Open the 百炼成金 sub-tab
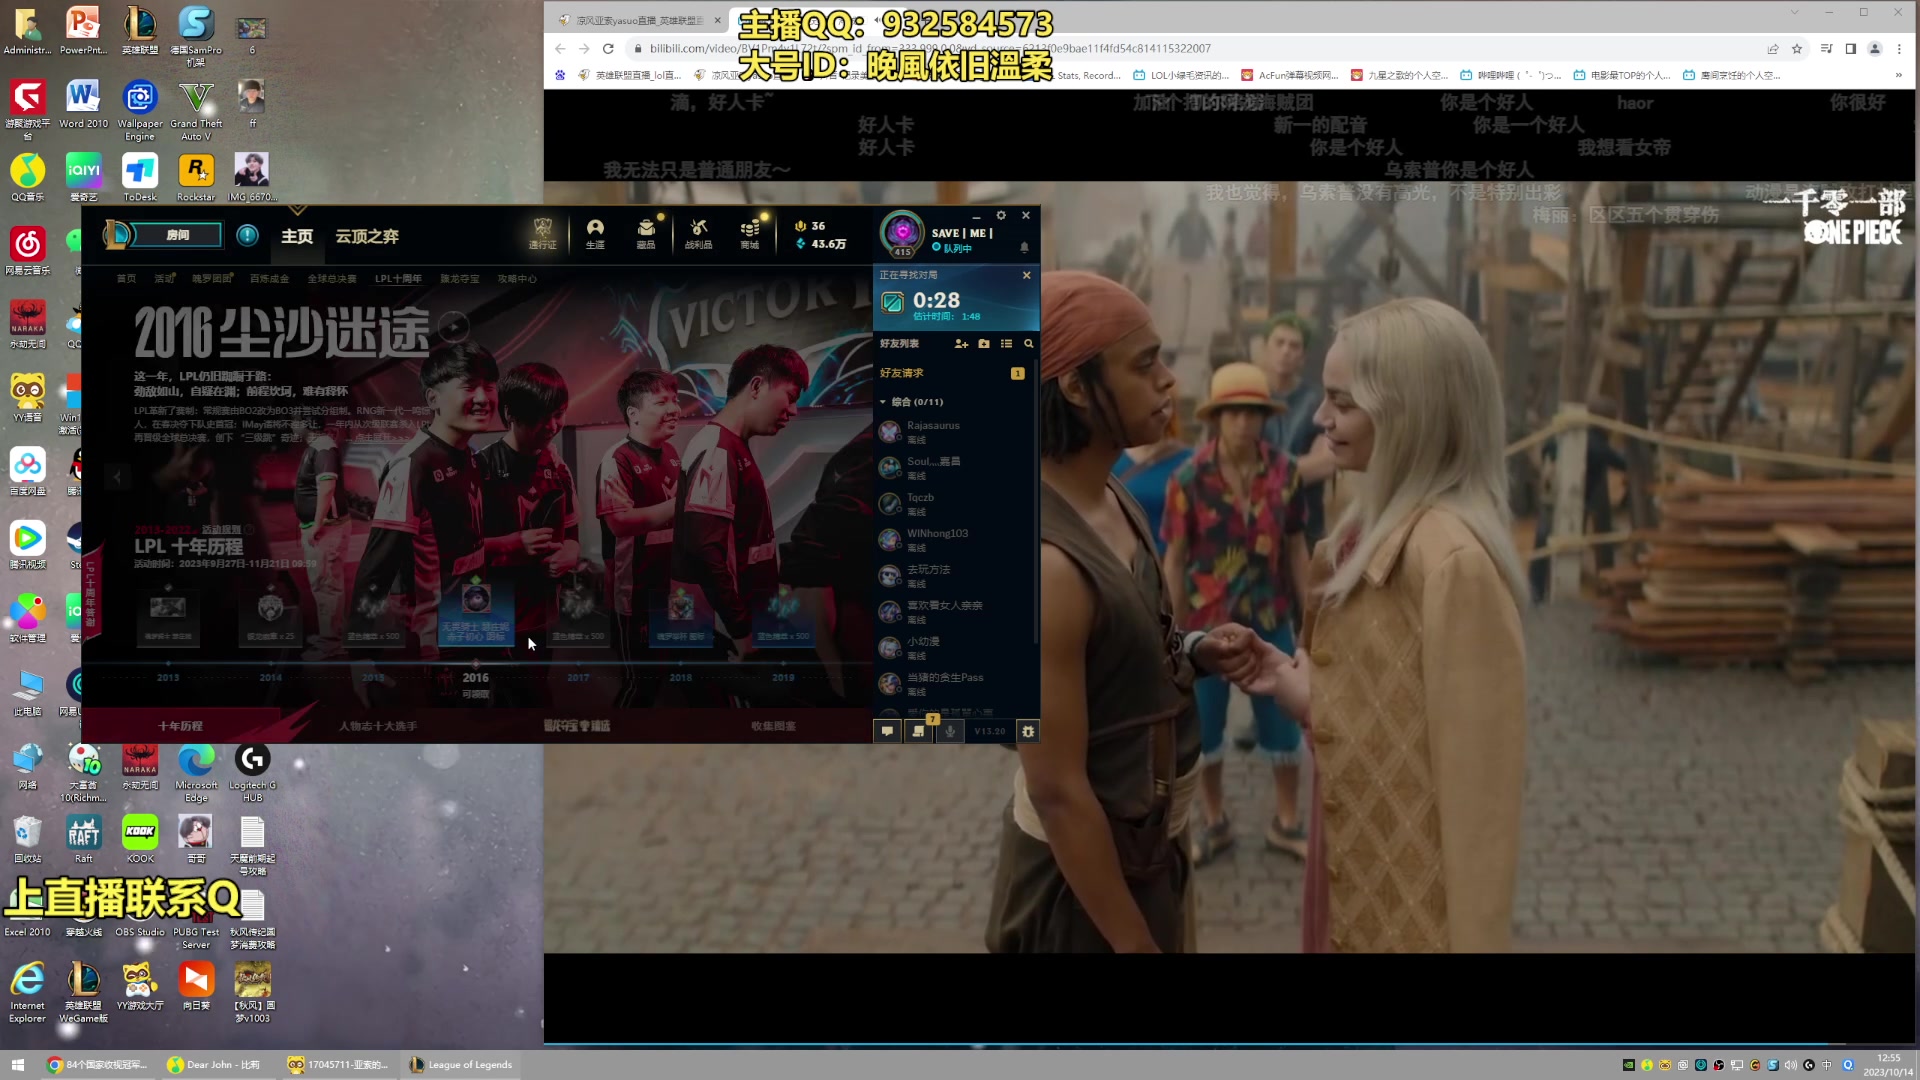This screenshot has width=1920, height=1080. (269, 279)
